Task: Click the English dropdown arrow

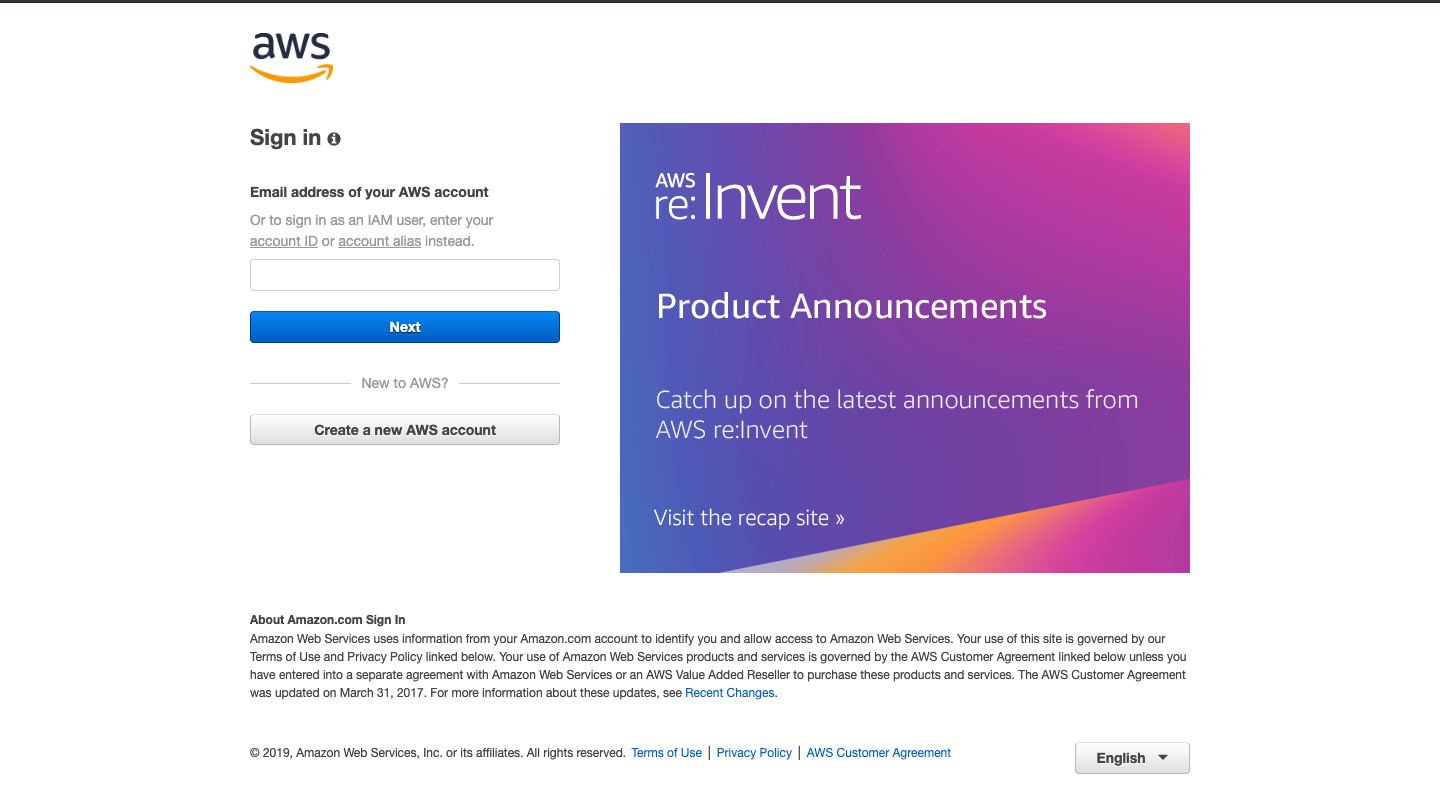Action: (1162, 758)
